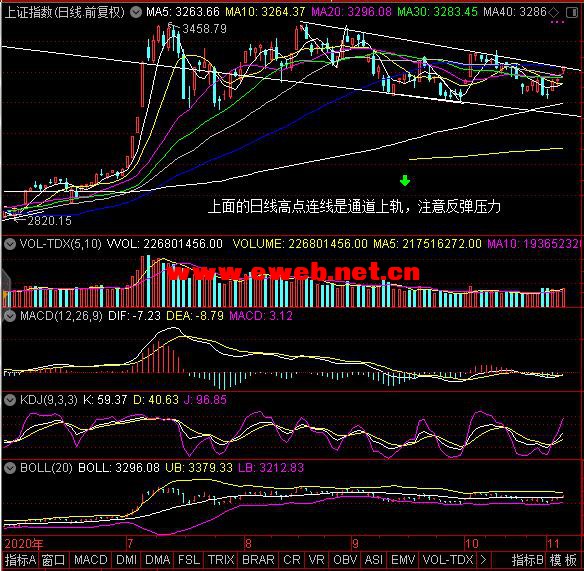Click the MACD: 3.12 value
The height and width of the screenshot is (571, 584).
tap(261, 316)
